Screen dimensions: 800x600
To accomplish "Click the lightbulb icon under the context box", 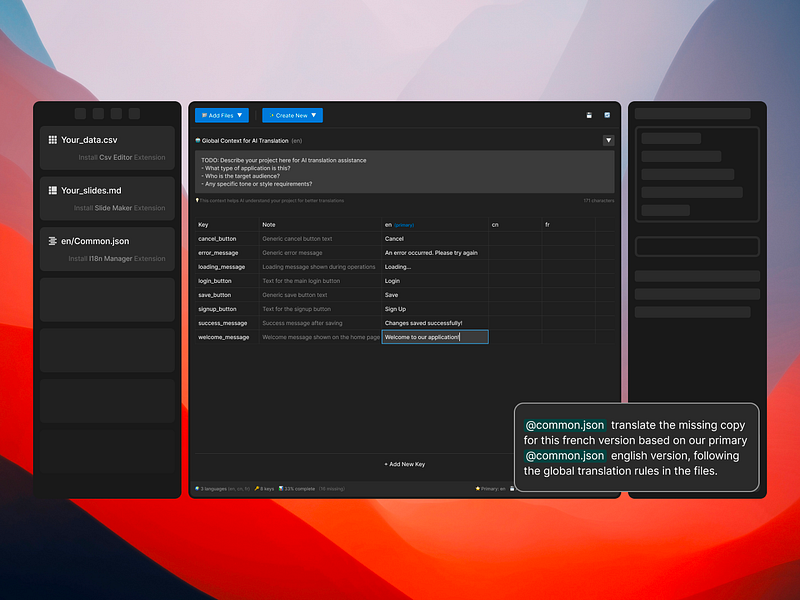I will [x=197, y=201].
